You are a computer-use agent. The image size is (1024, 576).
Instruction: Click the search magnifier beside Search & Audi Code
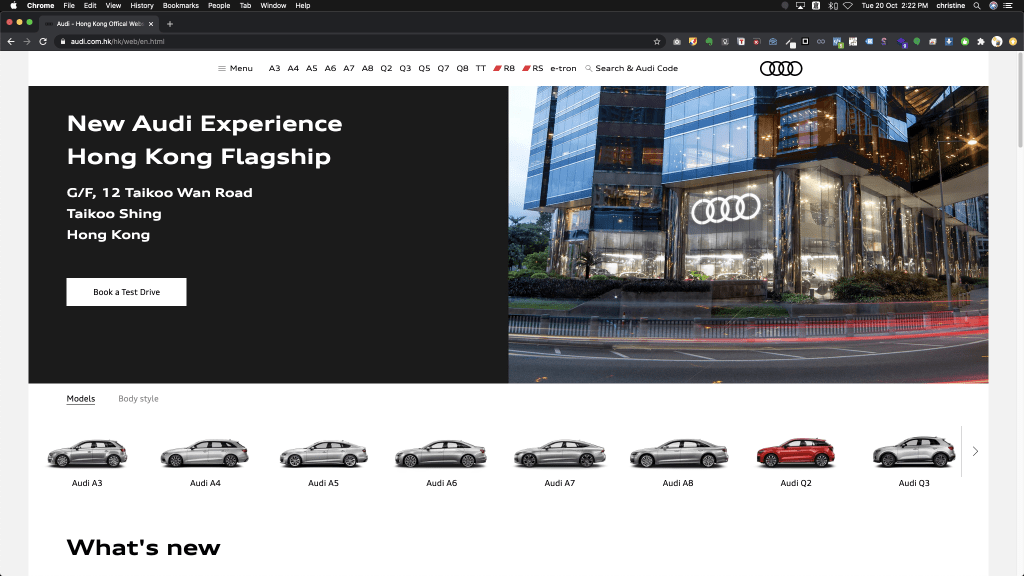coord(588,69)
